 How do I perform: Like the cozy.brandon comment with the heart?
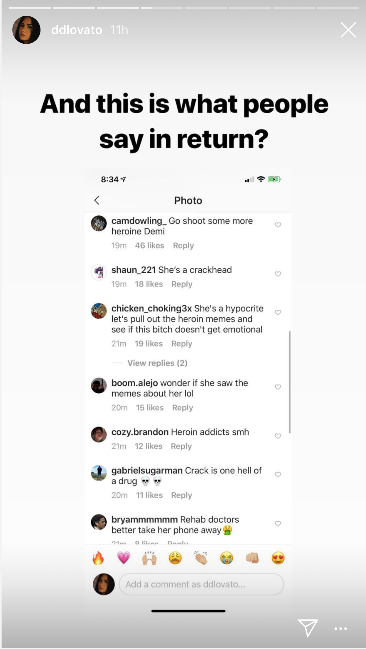pyautogui.click(x=278, y=436)
